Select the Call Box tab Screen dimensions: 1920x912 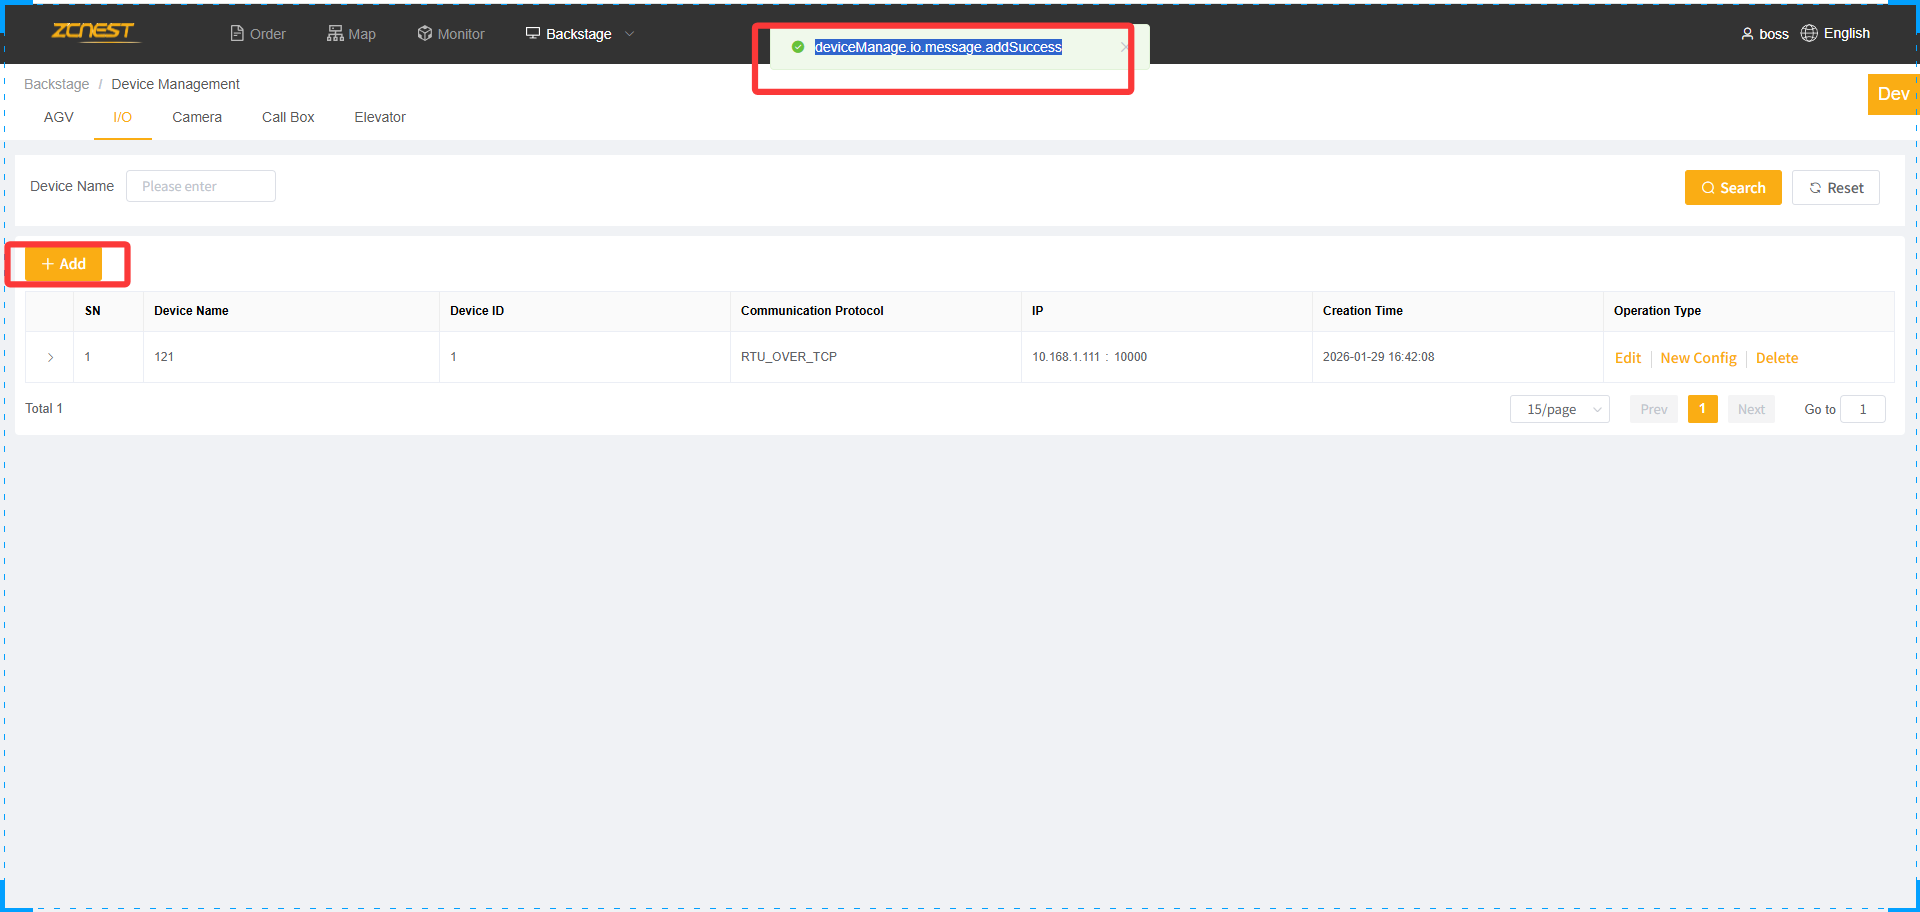coord(288,117)
